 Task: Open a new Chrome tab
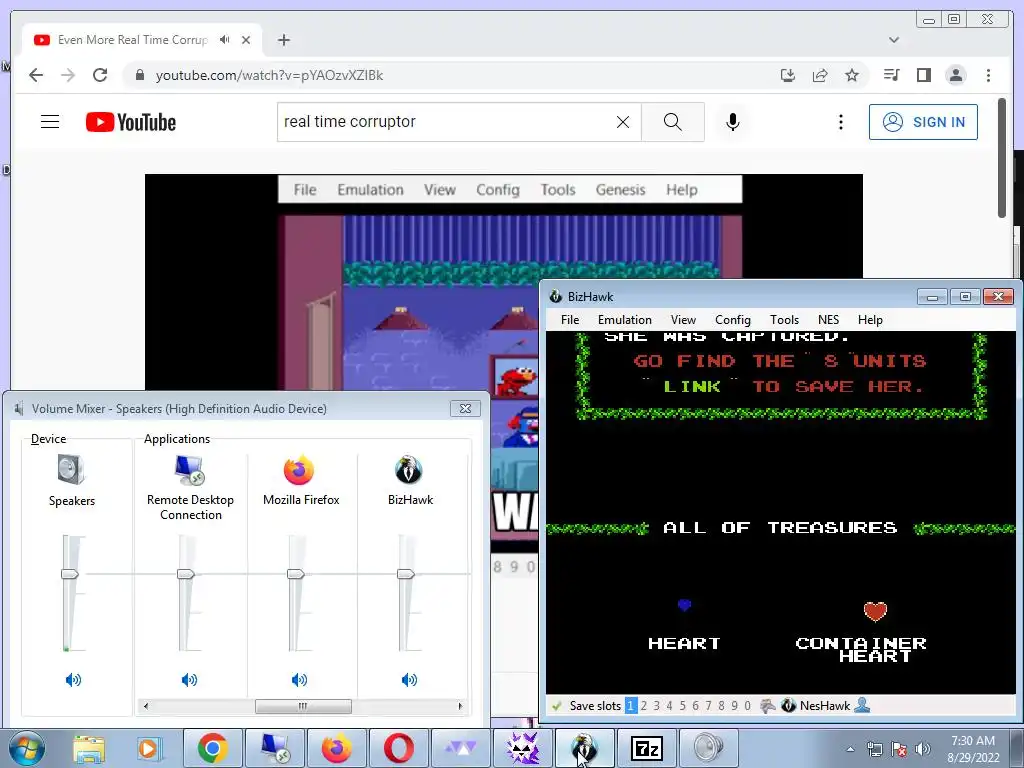pos(283,40)
